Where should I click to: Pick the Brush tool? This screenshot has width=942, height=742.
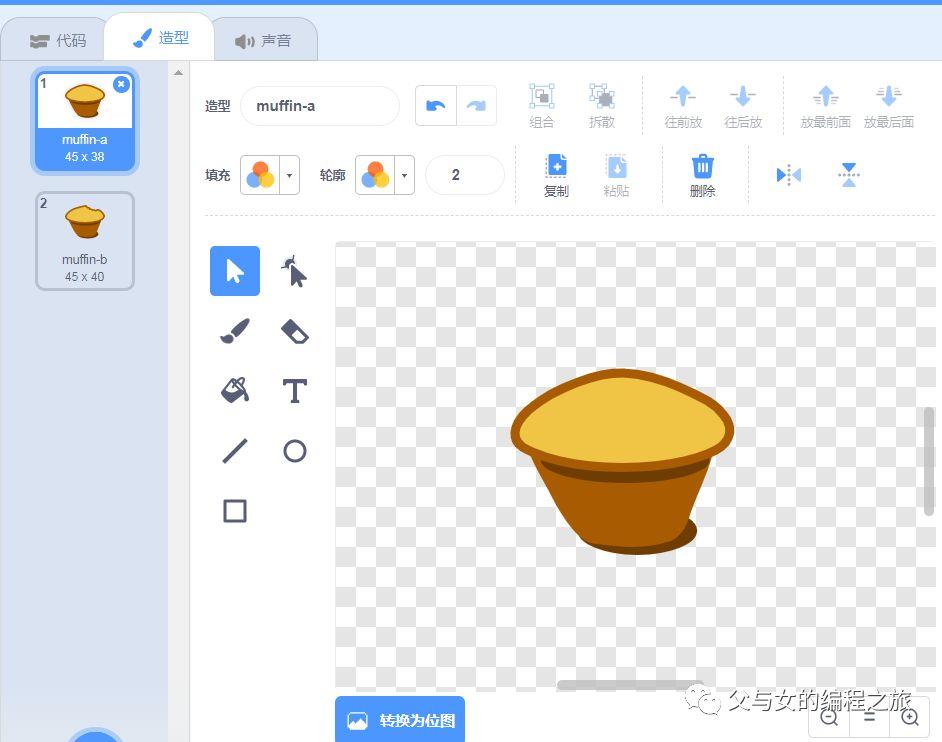pyautogui.click(x=235, y=331)
